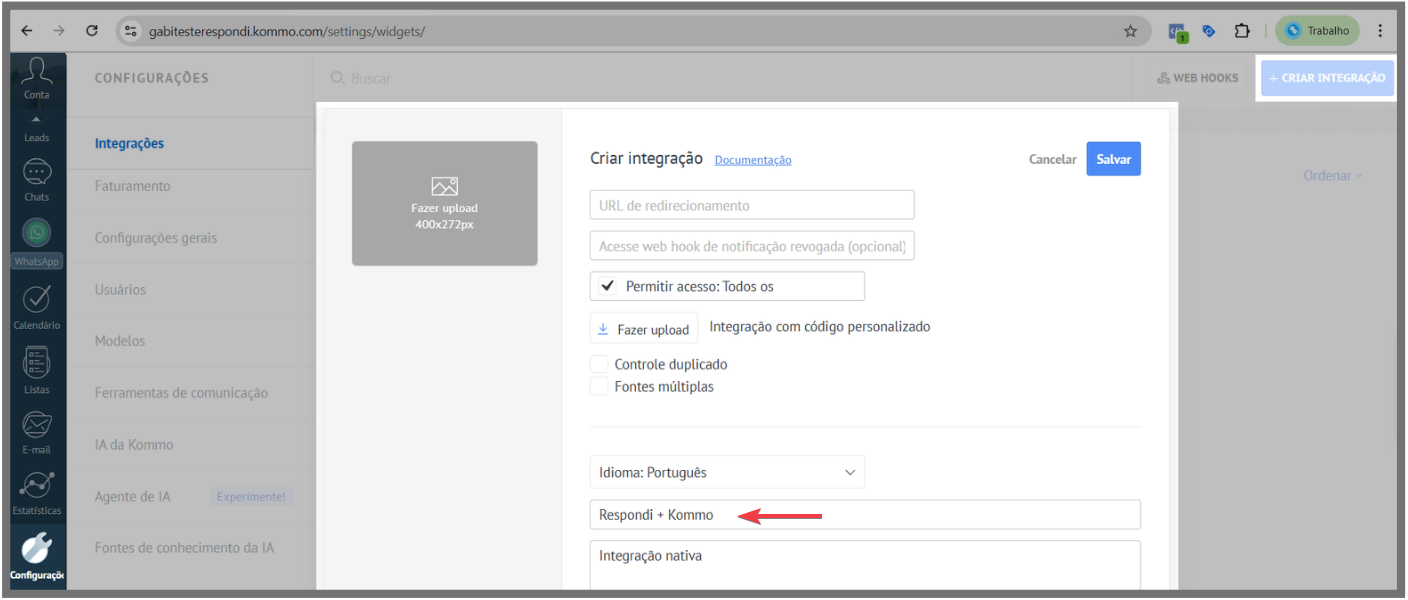Enable Fontes múltiplas checkbox

click(x=599, y=386)
